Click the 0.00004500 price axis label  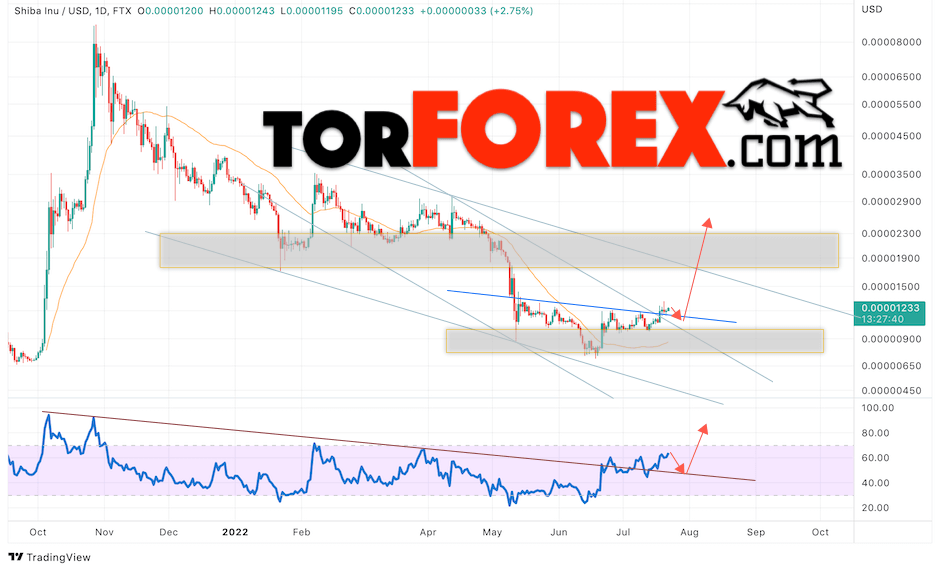coord(891,136)
